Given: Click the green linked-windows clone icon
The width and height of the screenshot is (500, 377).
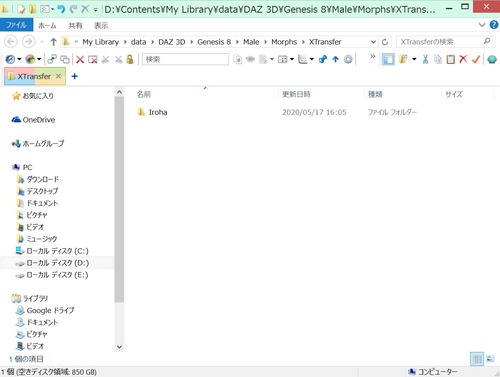Looking at the screenshot, I should pyautogui.click(x=52, y=59).
